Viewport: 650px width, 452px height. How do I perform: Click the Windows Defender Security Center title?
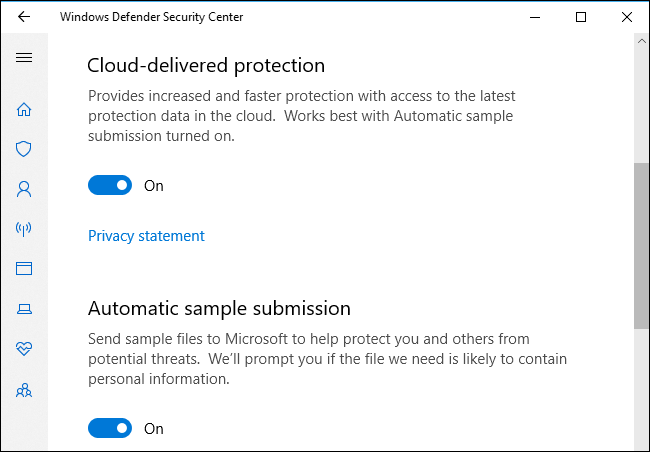151,17
